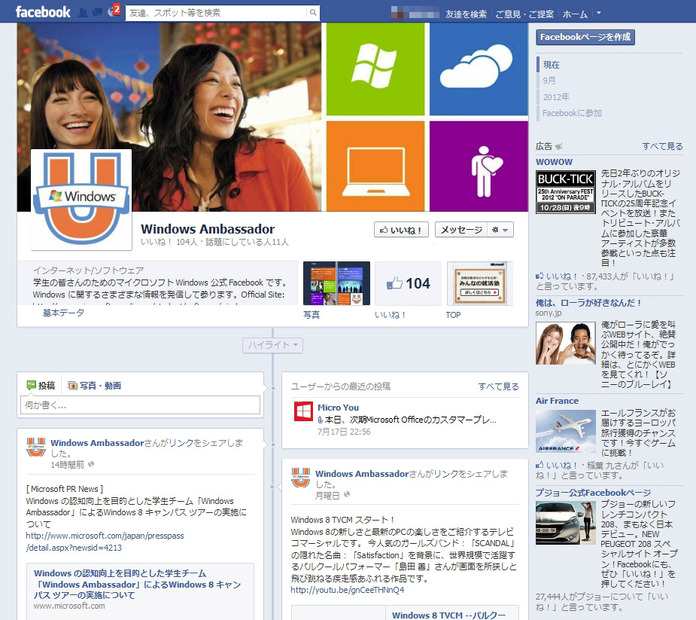Screen dimensions: 696x620
Task: Open messages icon in top bar
Action: tap(97, 13)
